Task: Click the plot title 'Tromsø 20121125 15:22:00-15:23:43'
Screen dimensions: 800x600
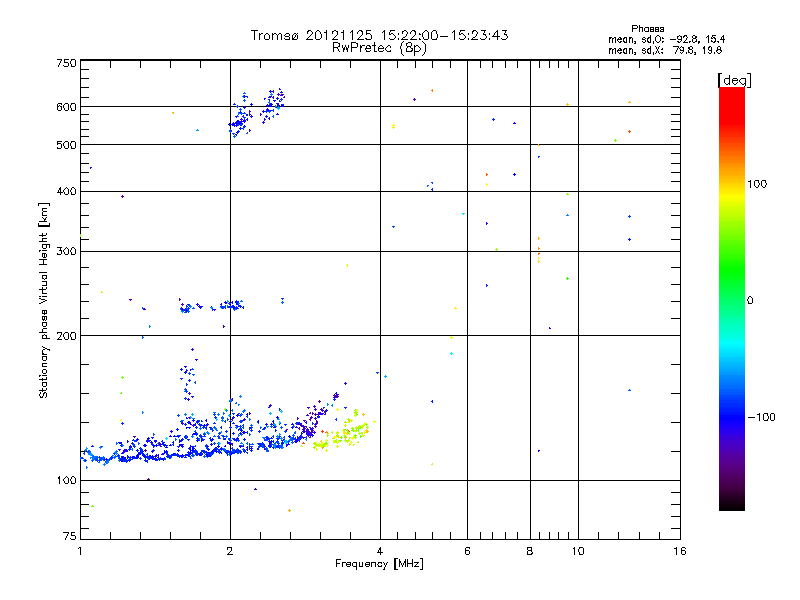Action: (x=379, y=35)
